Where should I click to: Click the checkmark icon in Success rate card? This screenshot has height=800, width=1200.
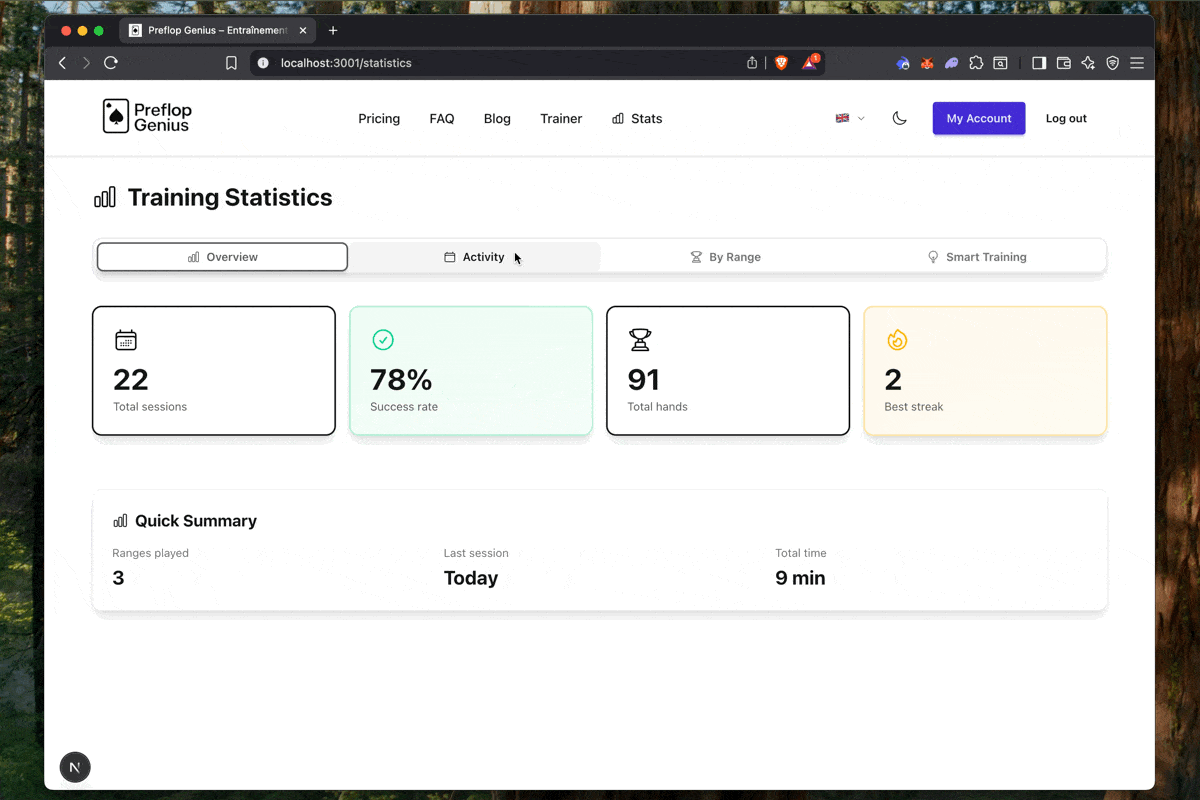(x=383, y=340)
